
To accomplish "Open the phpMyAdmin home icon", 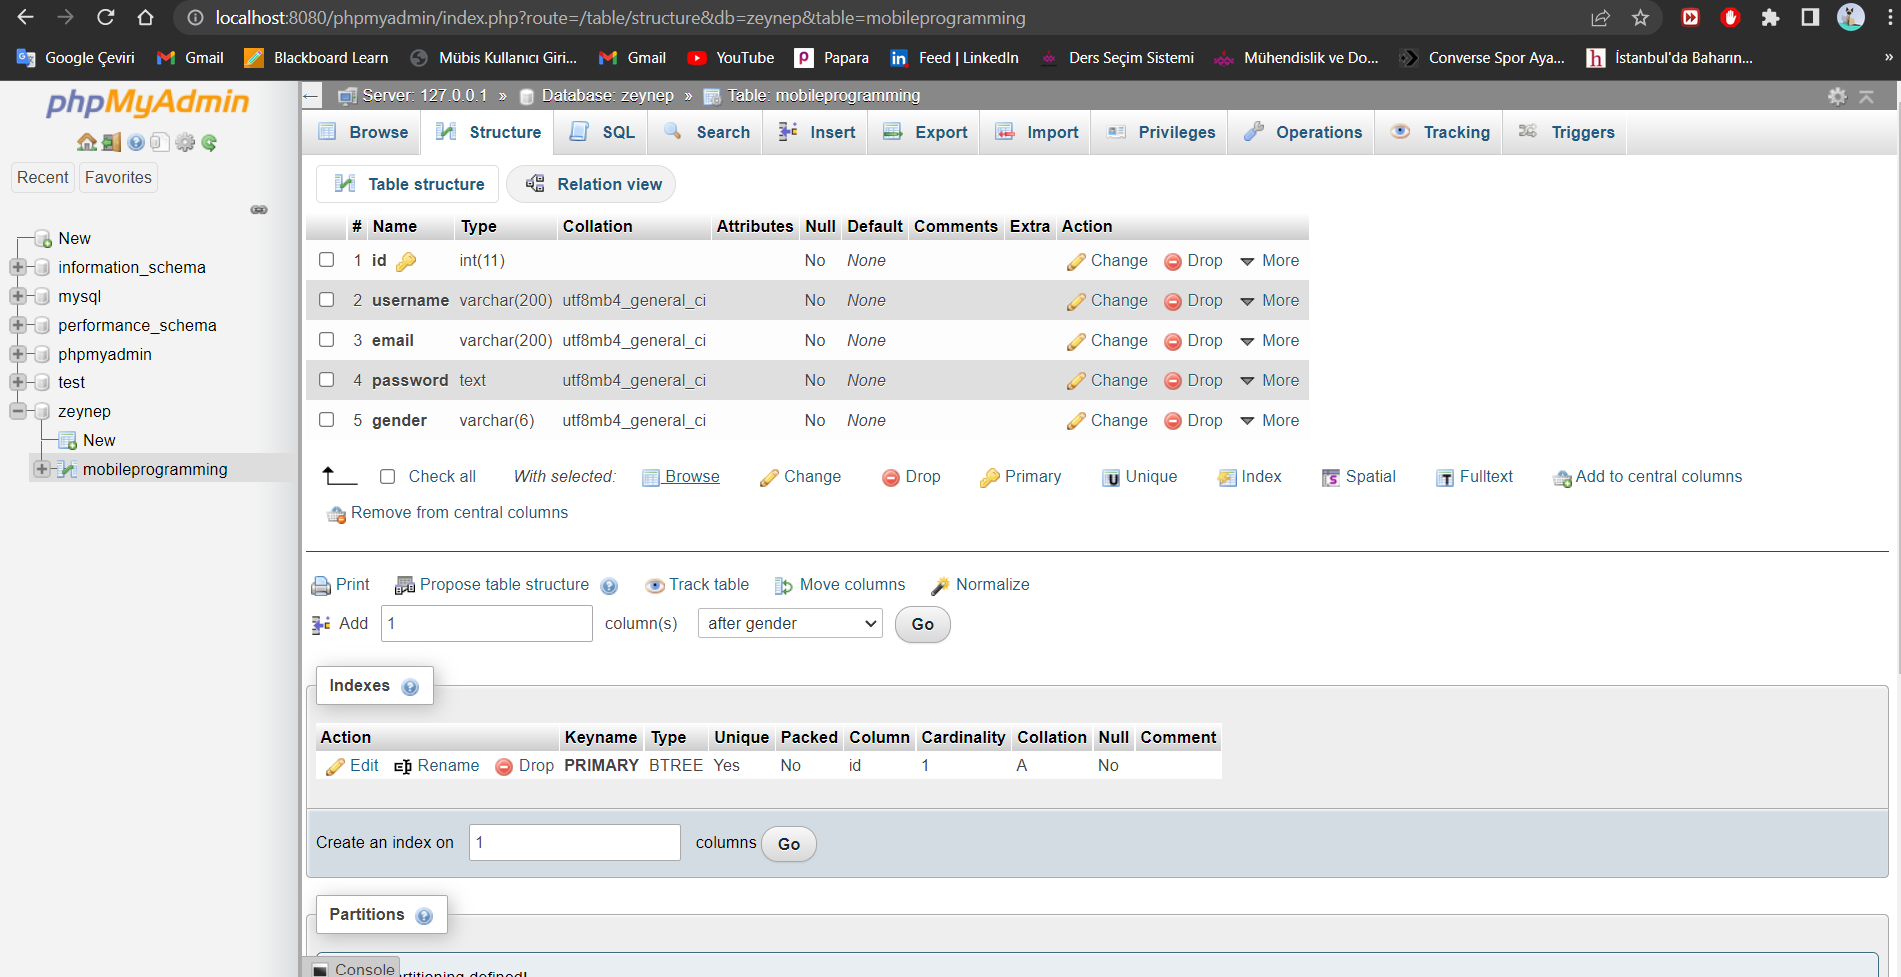I will pyautogui.click(x=86, y=142).
